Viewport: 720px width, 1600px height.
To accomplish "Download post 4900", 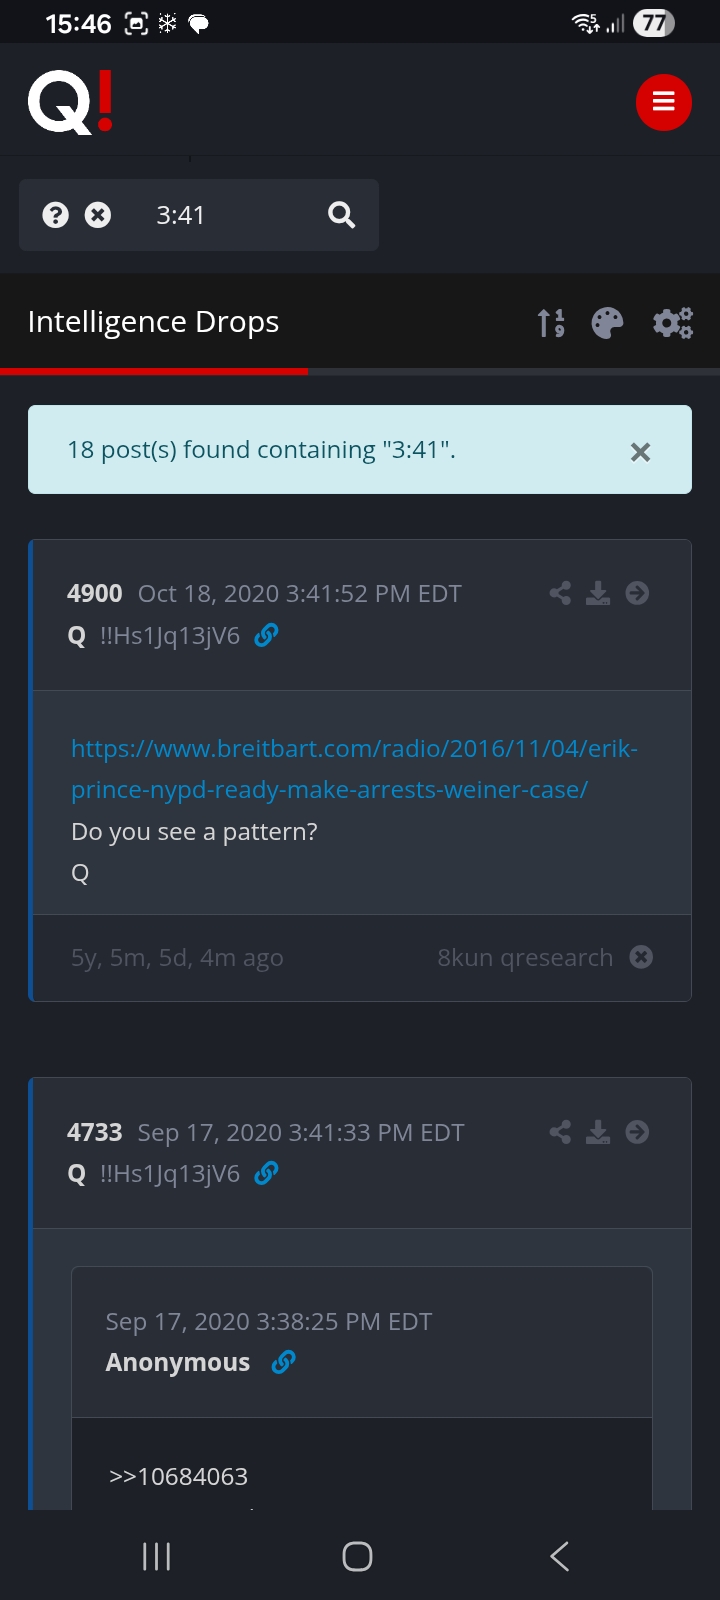I will 598,593.
